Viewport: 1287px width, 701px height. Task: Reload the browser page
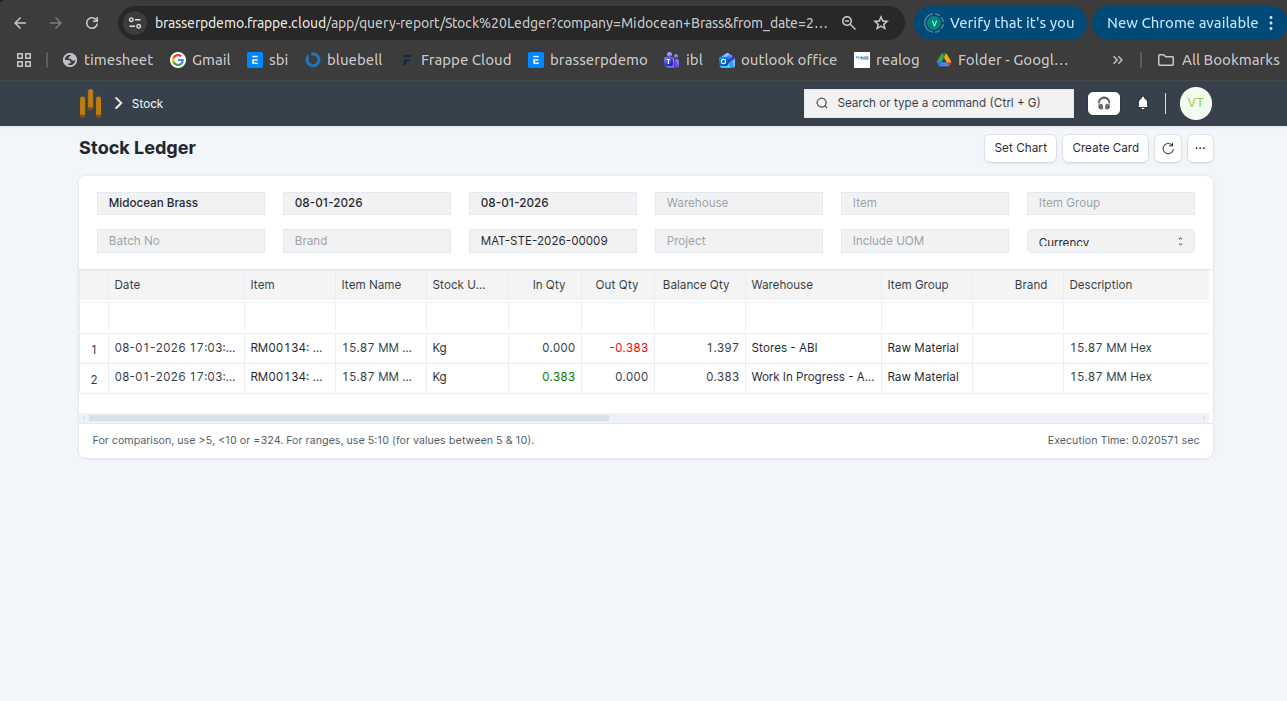92,23
